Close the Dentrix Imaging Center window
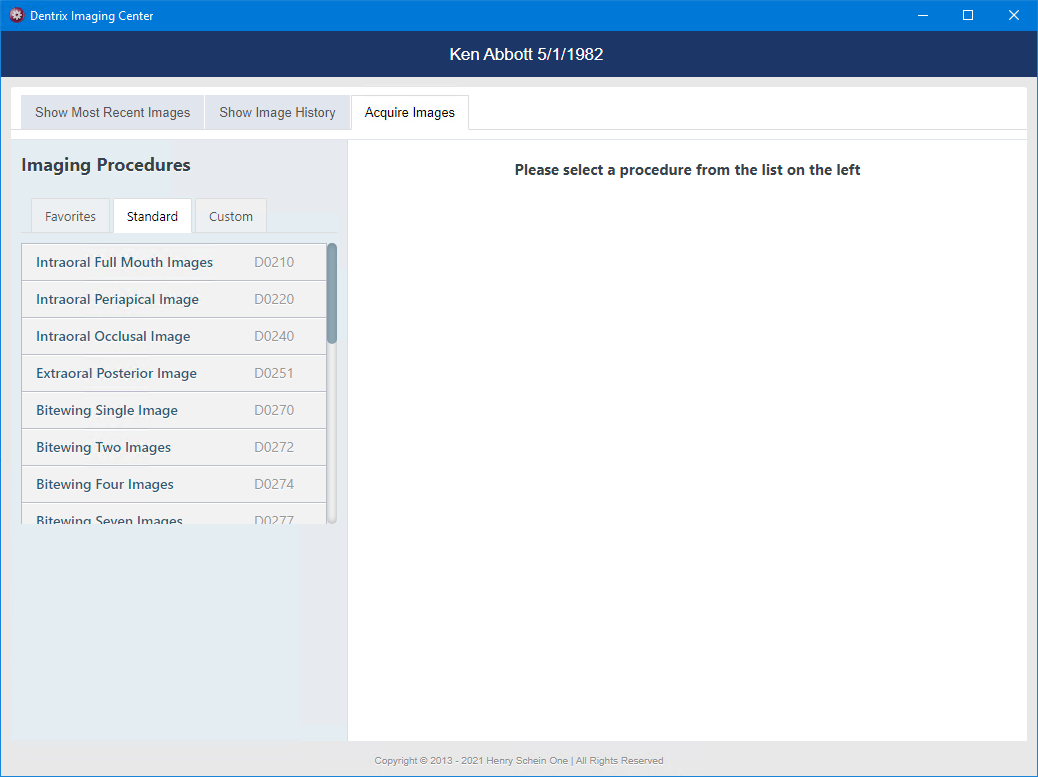The width and height of the screenshot is (1038, 777). click(1013, 16)
